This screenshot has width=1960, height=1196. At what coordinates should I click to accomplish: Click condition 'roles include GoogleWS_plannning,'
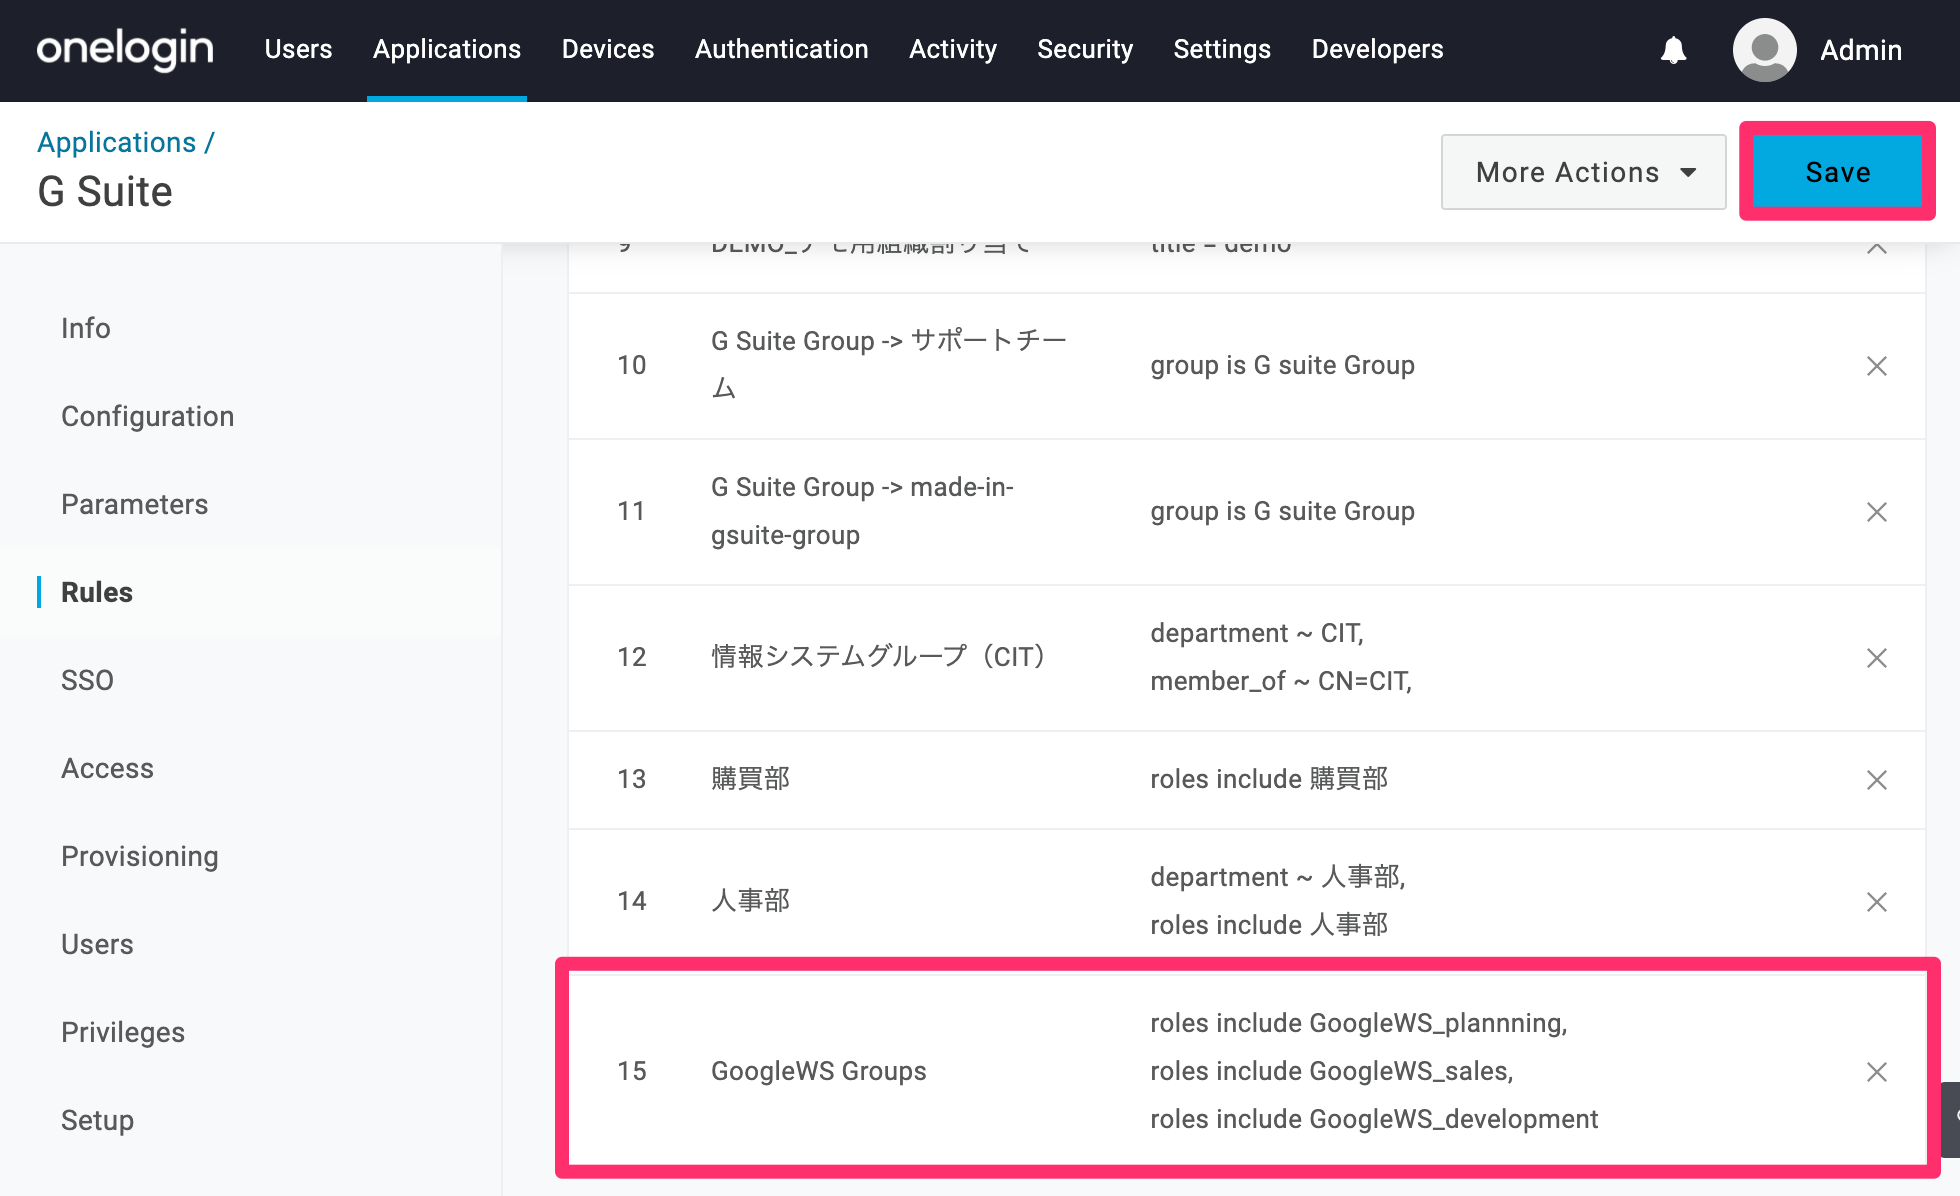(x=1359, y=1023)
